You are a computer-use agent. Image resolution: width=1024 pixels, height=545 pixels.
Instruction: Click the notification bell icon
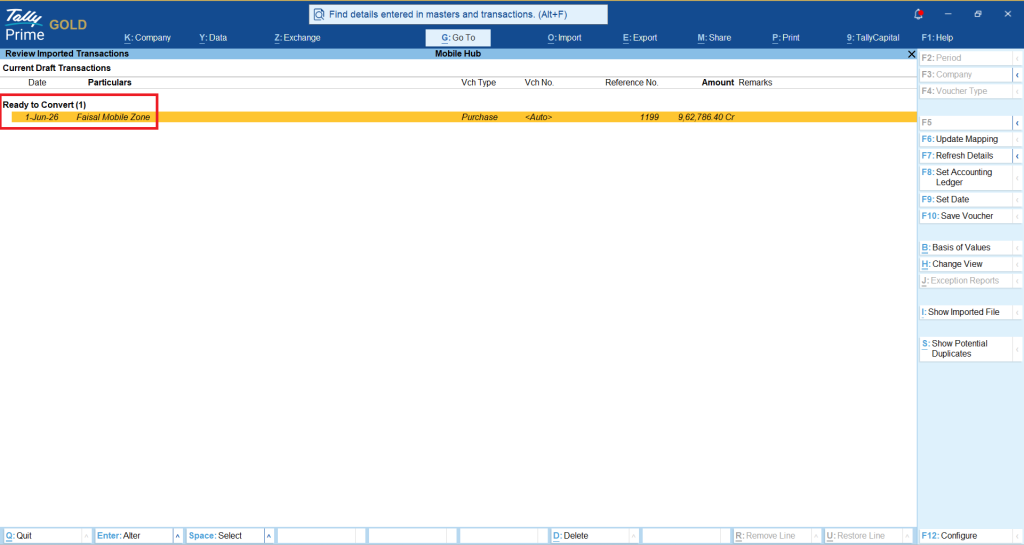pyautogui.click(x=918, y=14)
